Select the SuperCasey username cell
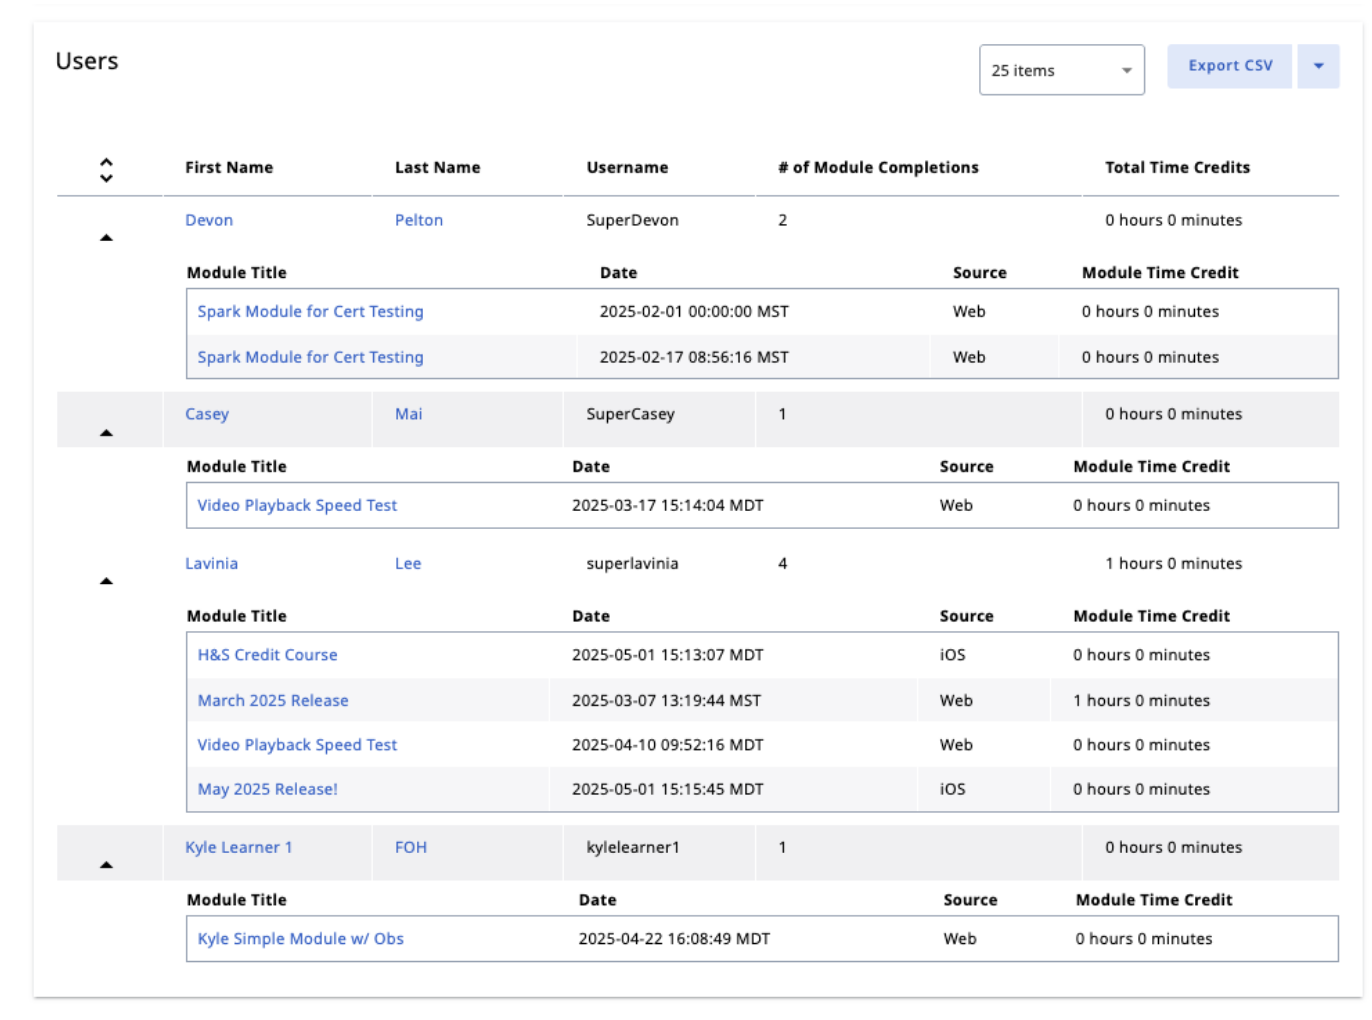Image resolution: width=1372 pixels, height=1020 pixels. pos(630,414)
